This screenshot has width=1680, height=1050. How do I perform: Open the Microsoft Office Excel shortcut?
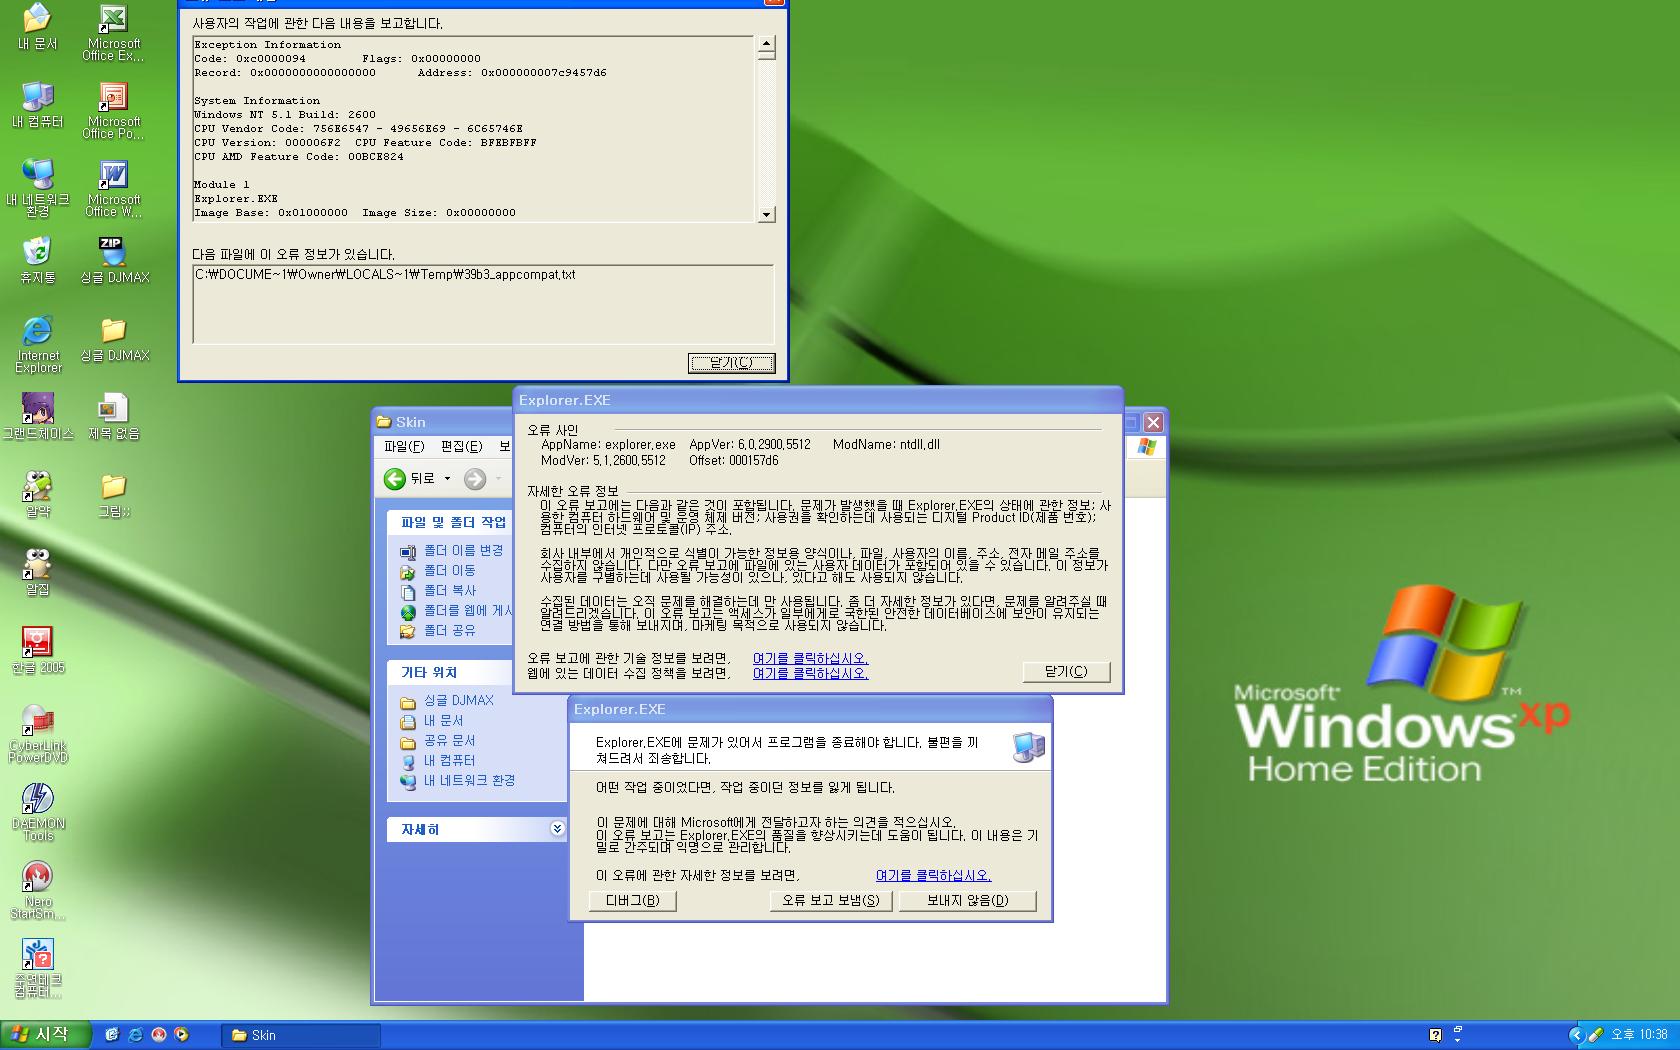(113, 33)
